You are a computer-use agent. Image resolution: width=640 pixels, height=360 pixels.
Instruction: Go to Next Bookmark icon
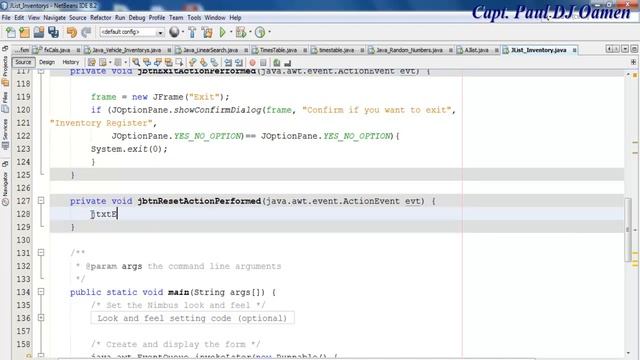(x=203, y=62)
